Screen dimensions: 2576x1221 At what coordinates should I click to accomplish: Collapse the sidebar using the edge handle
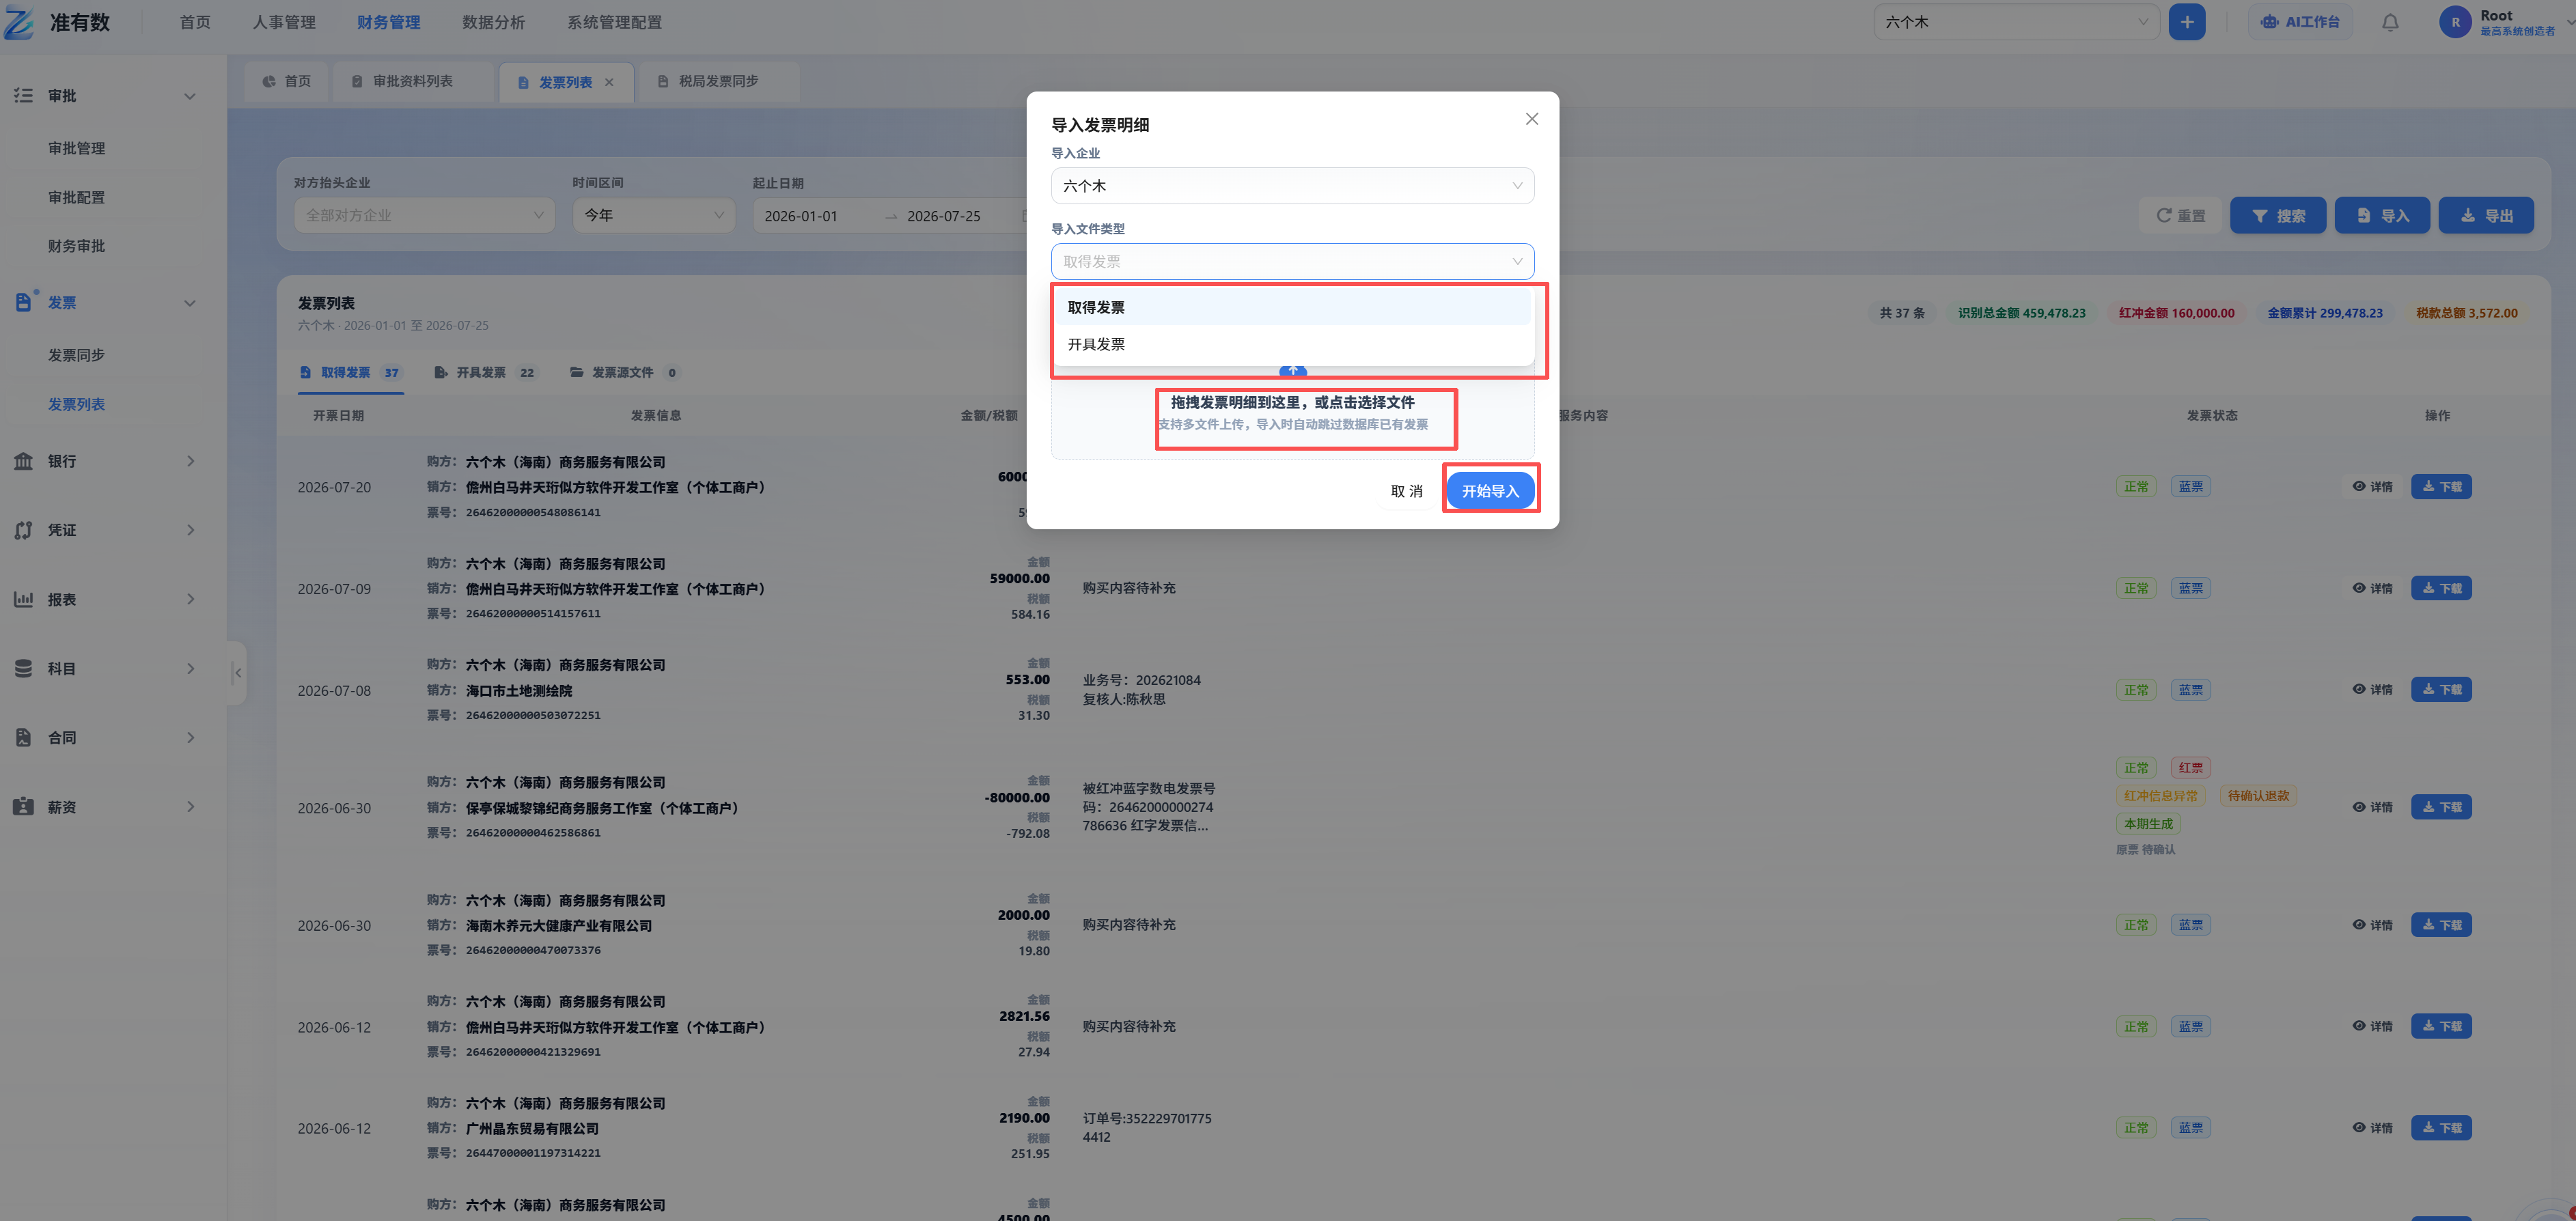pyautogui.click(x=237, y=672)
